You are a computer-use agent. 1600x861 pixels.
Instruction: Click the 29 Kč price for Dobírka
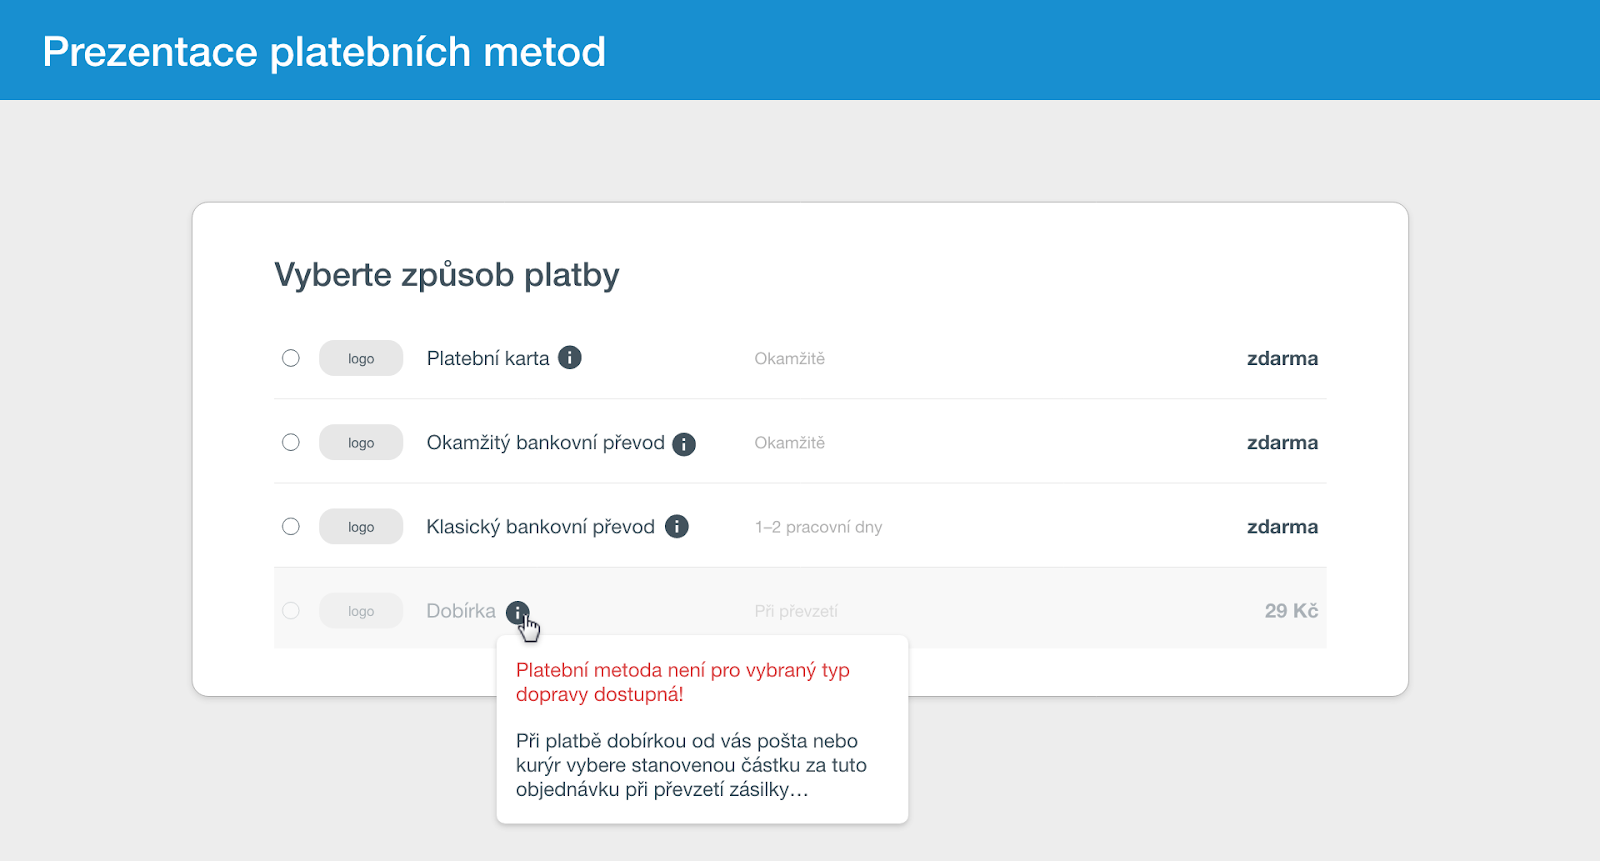tap(1291, 610)
